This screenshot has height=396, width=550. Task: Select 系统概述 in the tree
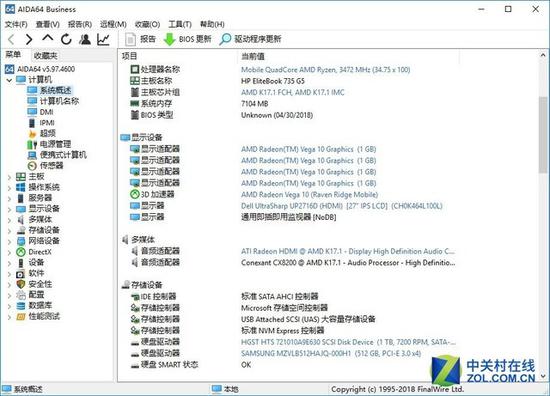point(49,90)
